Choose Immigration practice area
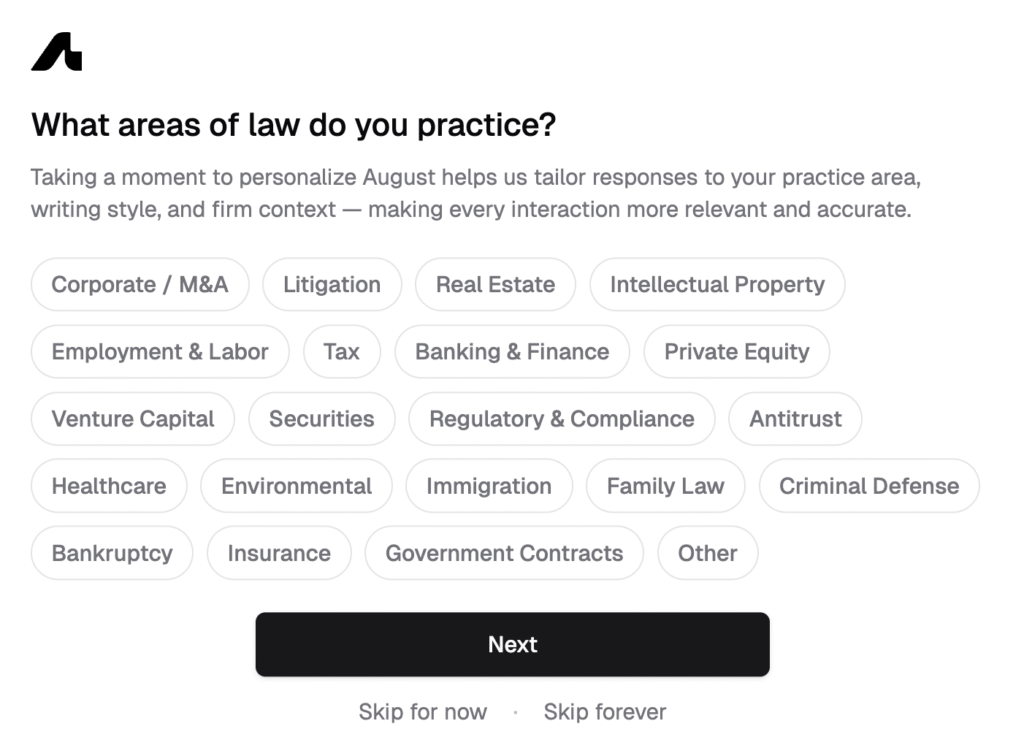The width and height of the screenshot is (1024, 748). coord(489,486)
